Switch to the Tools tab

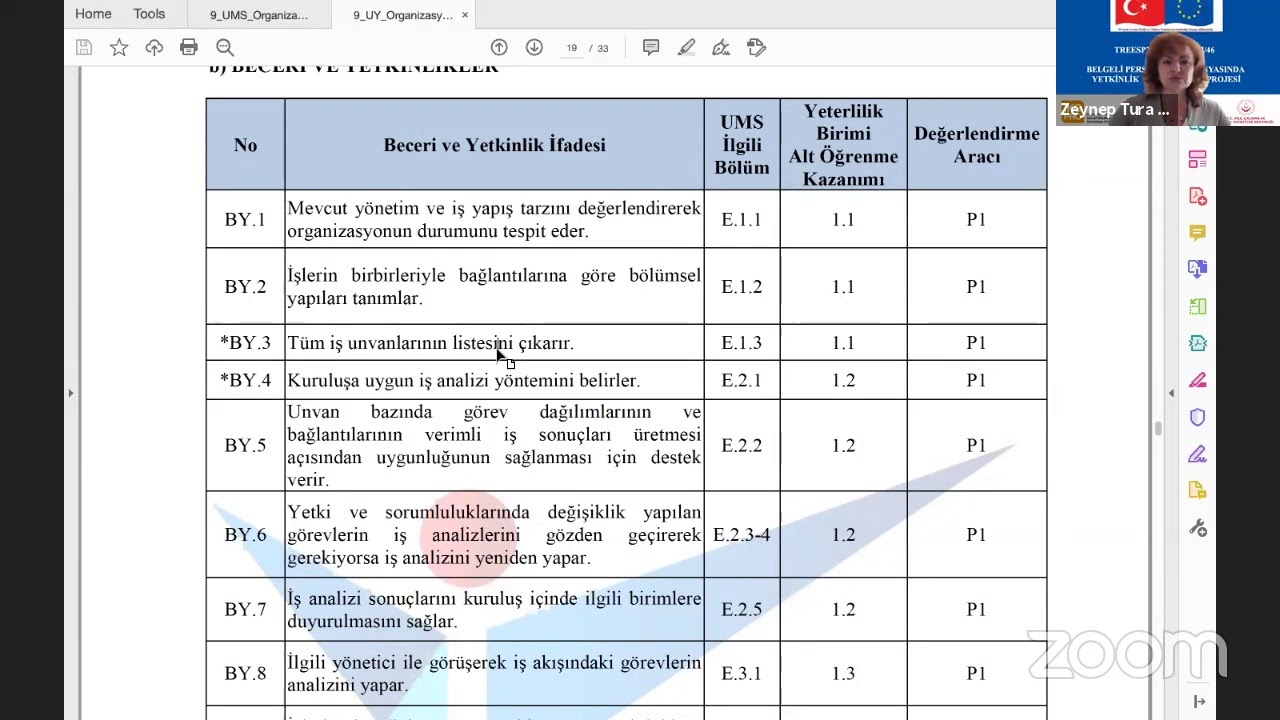[149, 14]
